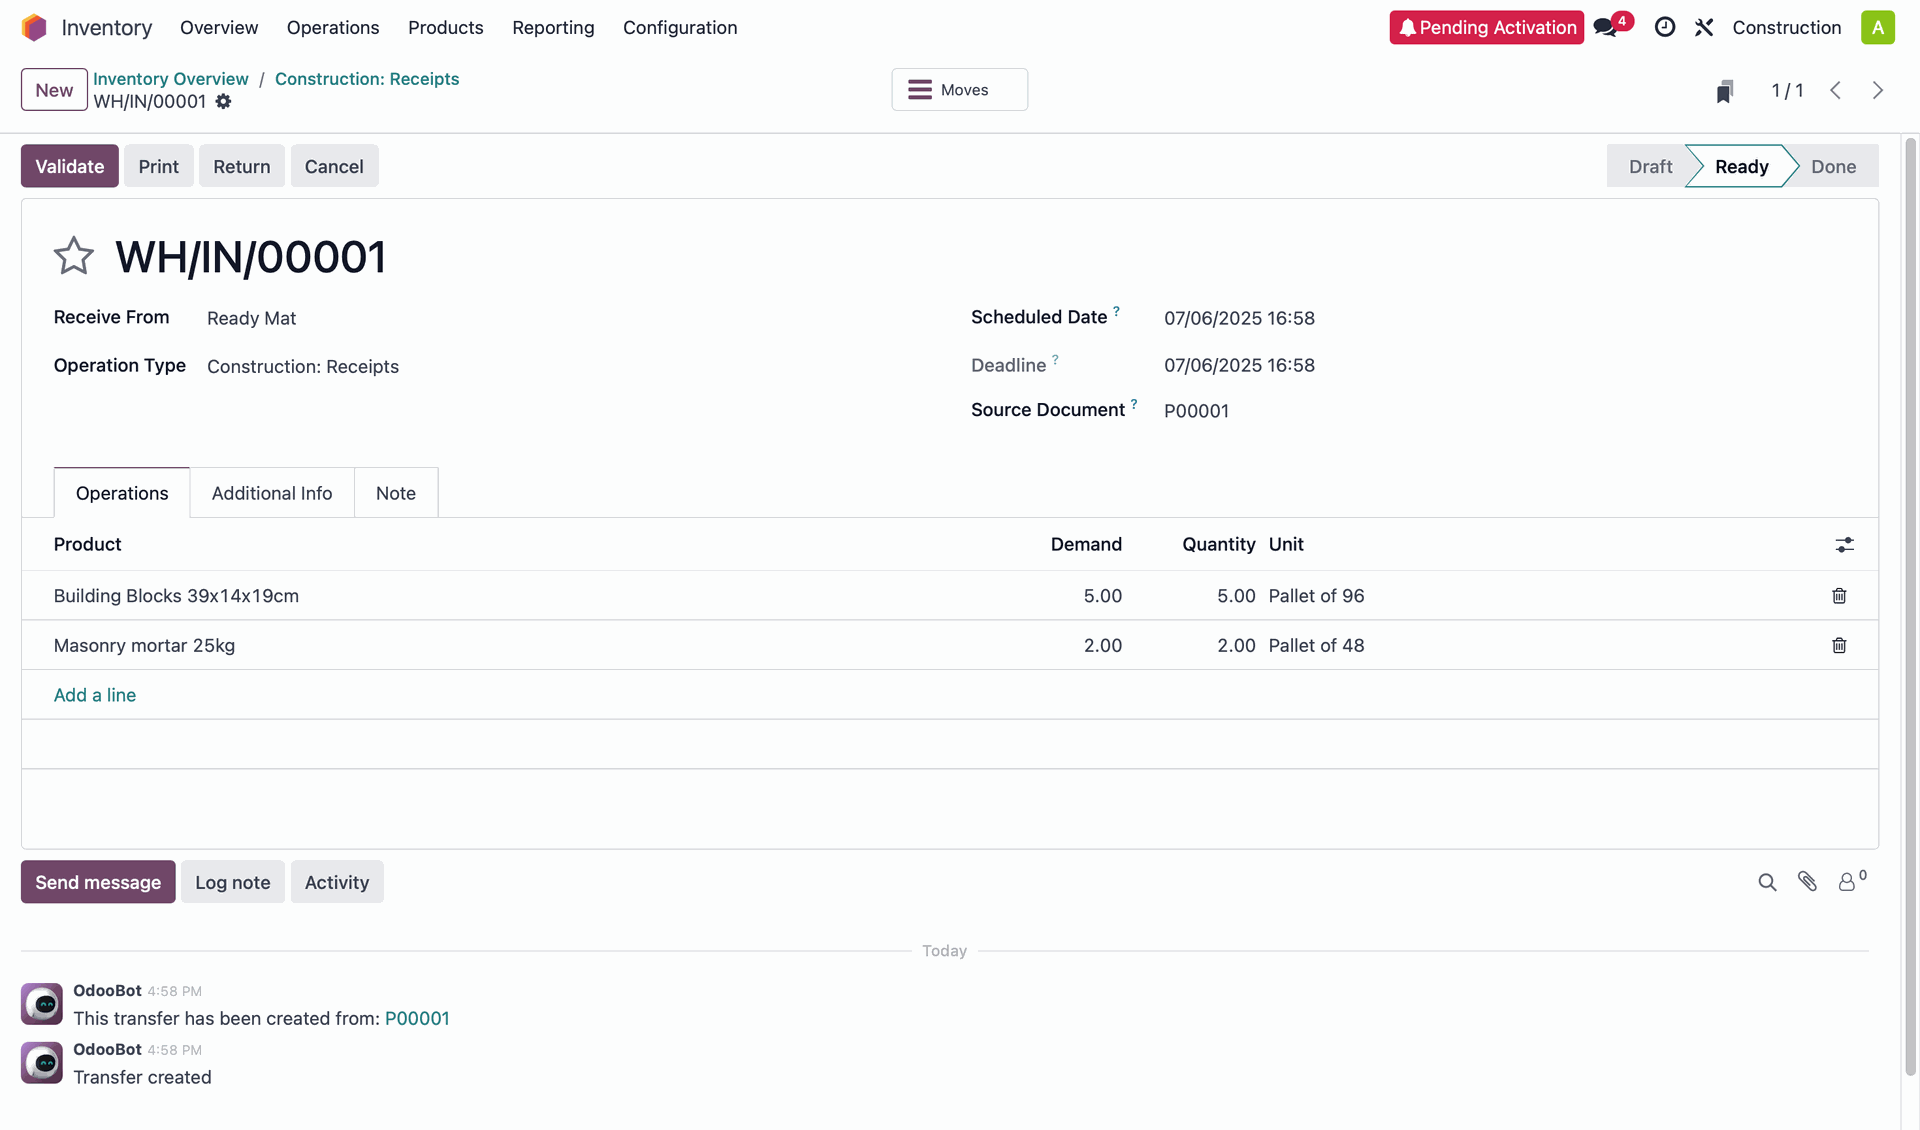
Task: Delete the Building Blocks line with the trash icon
Action: (x=1838, y=596)
